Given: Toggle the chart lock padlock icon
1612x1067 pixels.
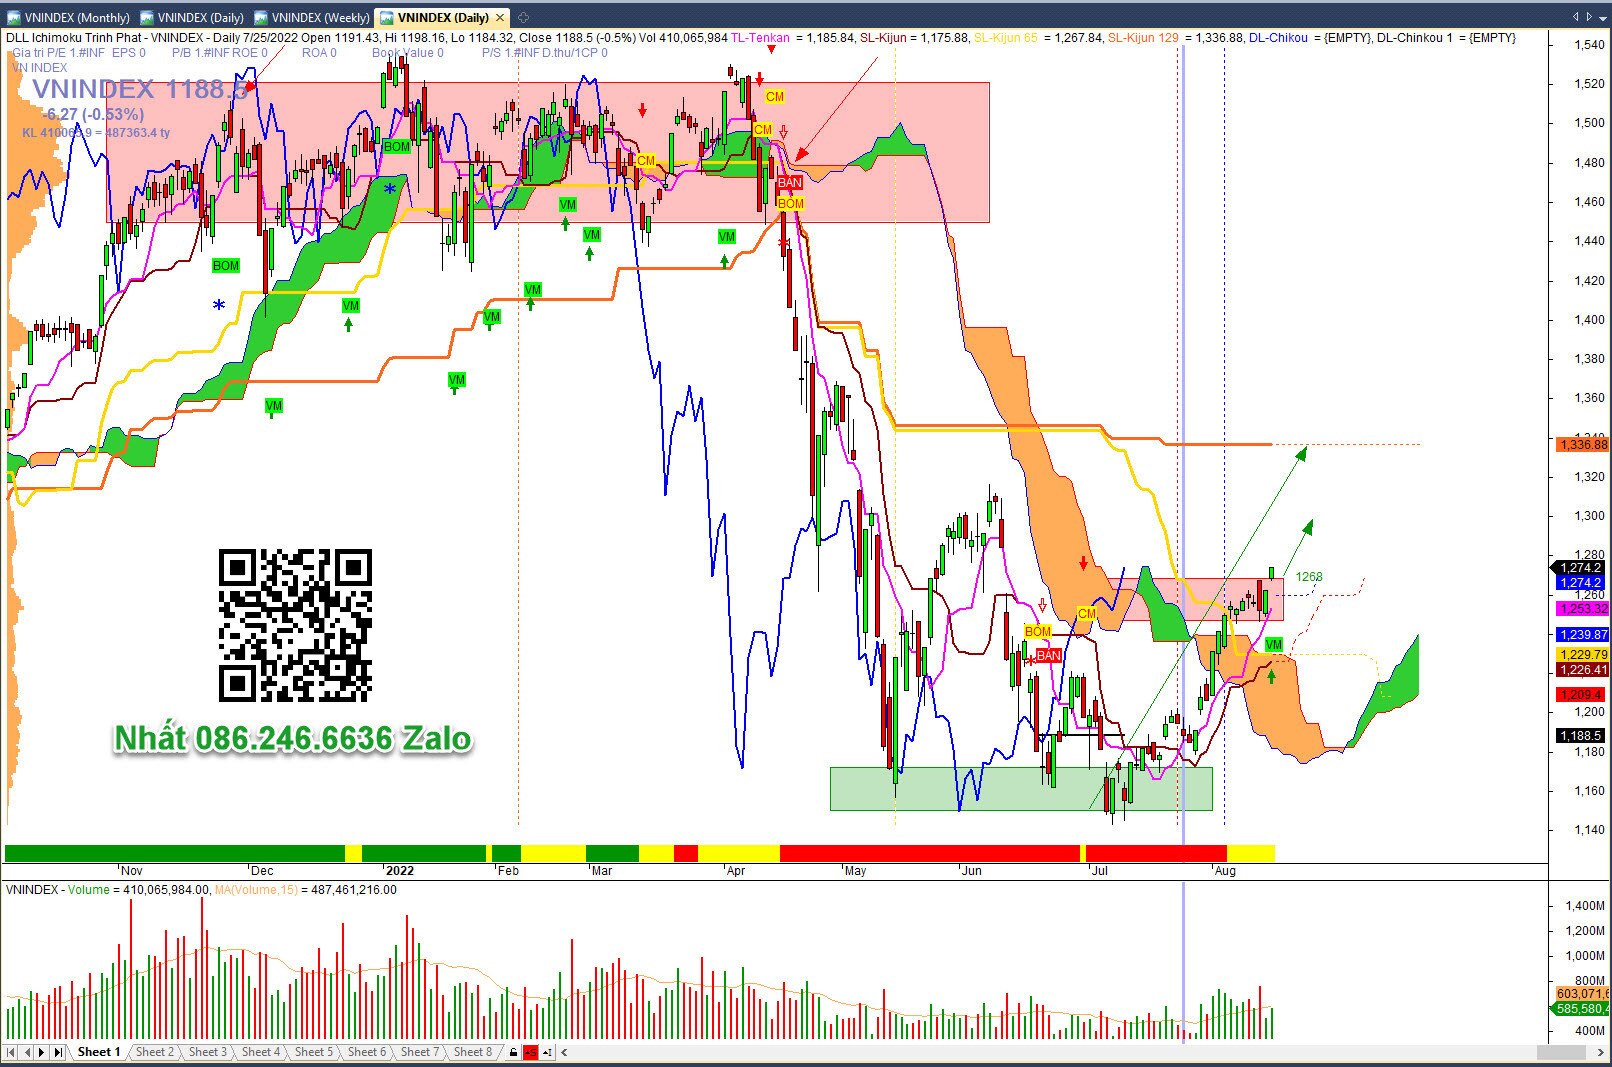Looking at the screenshot, I should tap(514, 1052).
